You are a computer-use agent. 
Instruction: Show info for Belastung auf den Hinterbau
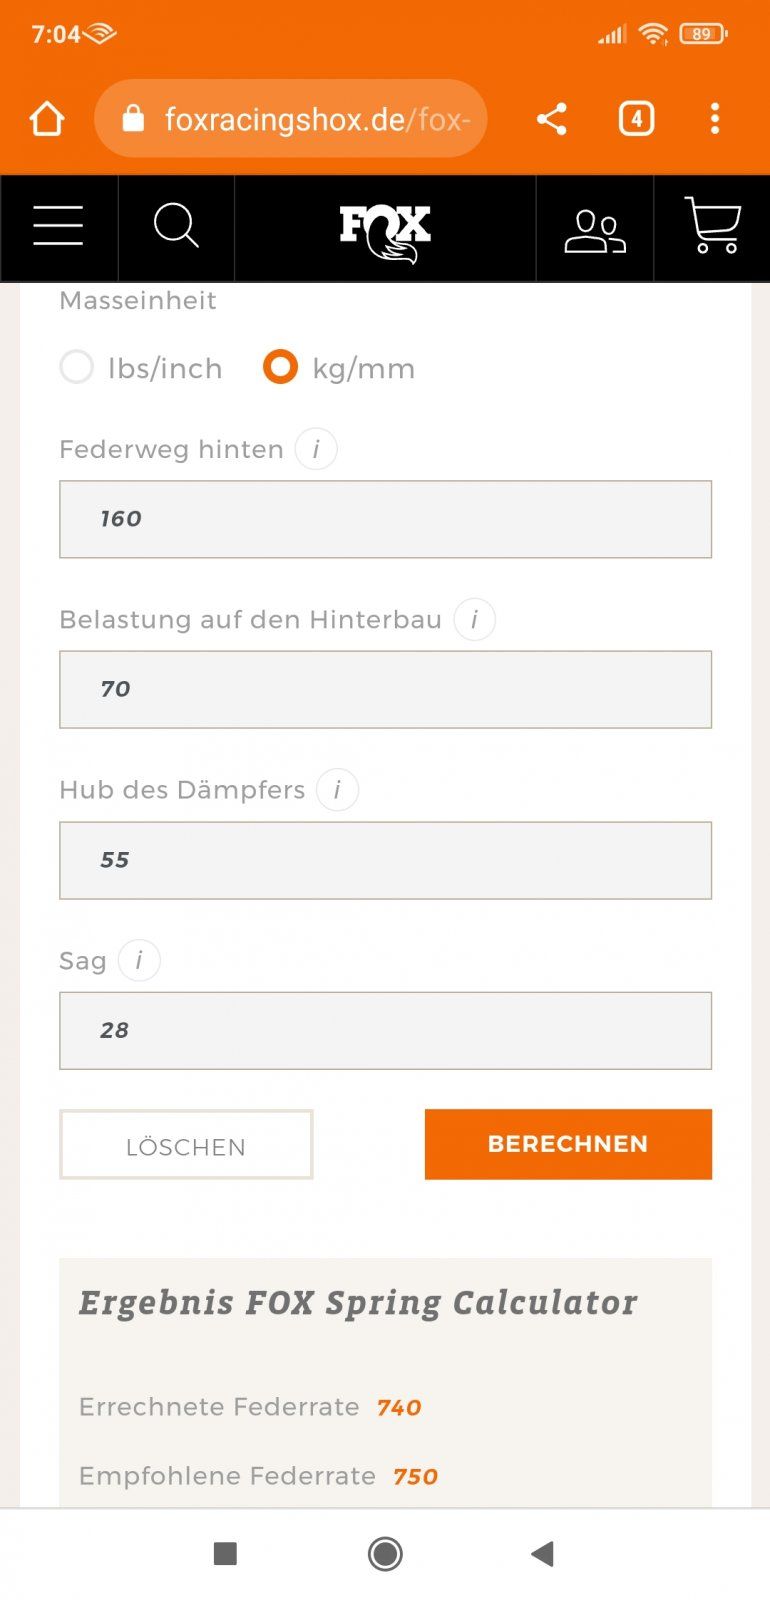tap(474, 620)
